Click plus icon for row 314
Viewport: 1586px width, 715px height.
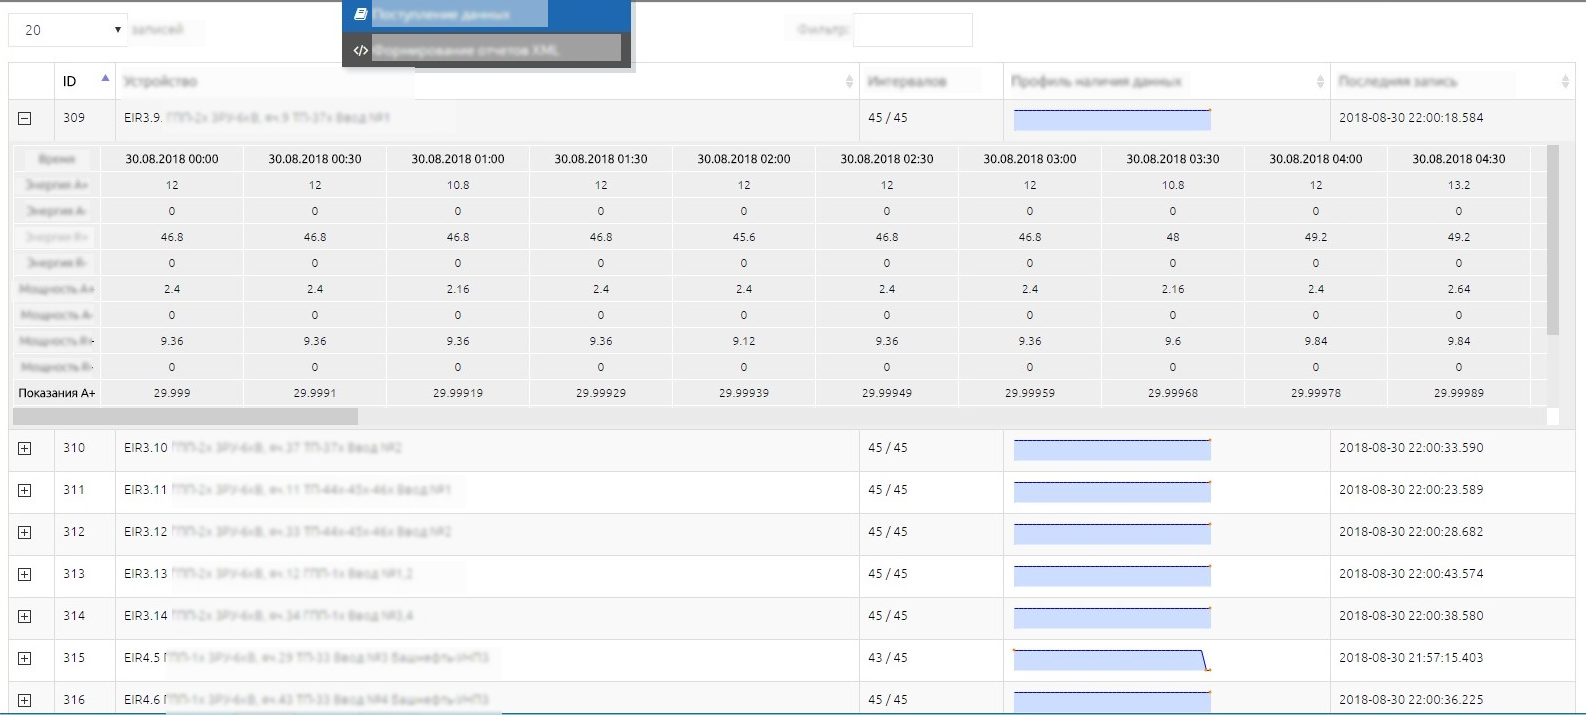click(x=25, y=616)
